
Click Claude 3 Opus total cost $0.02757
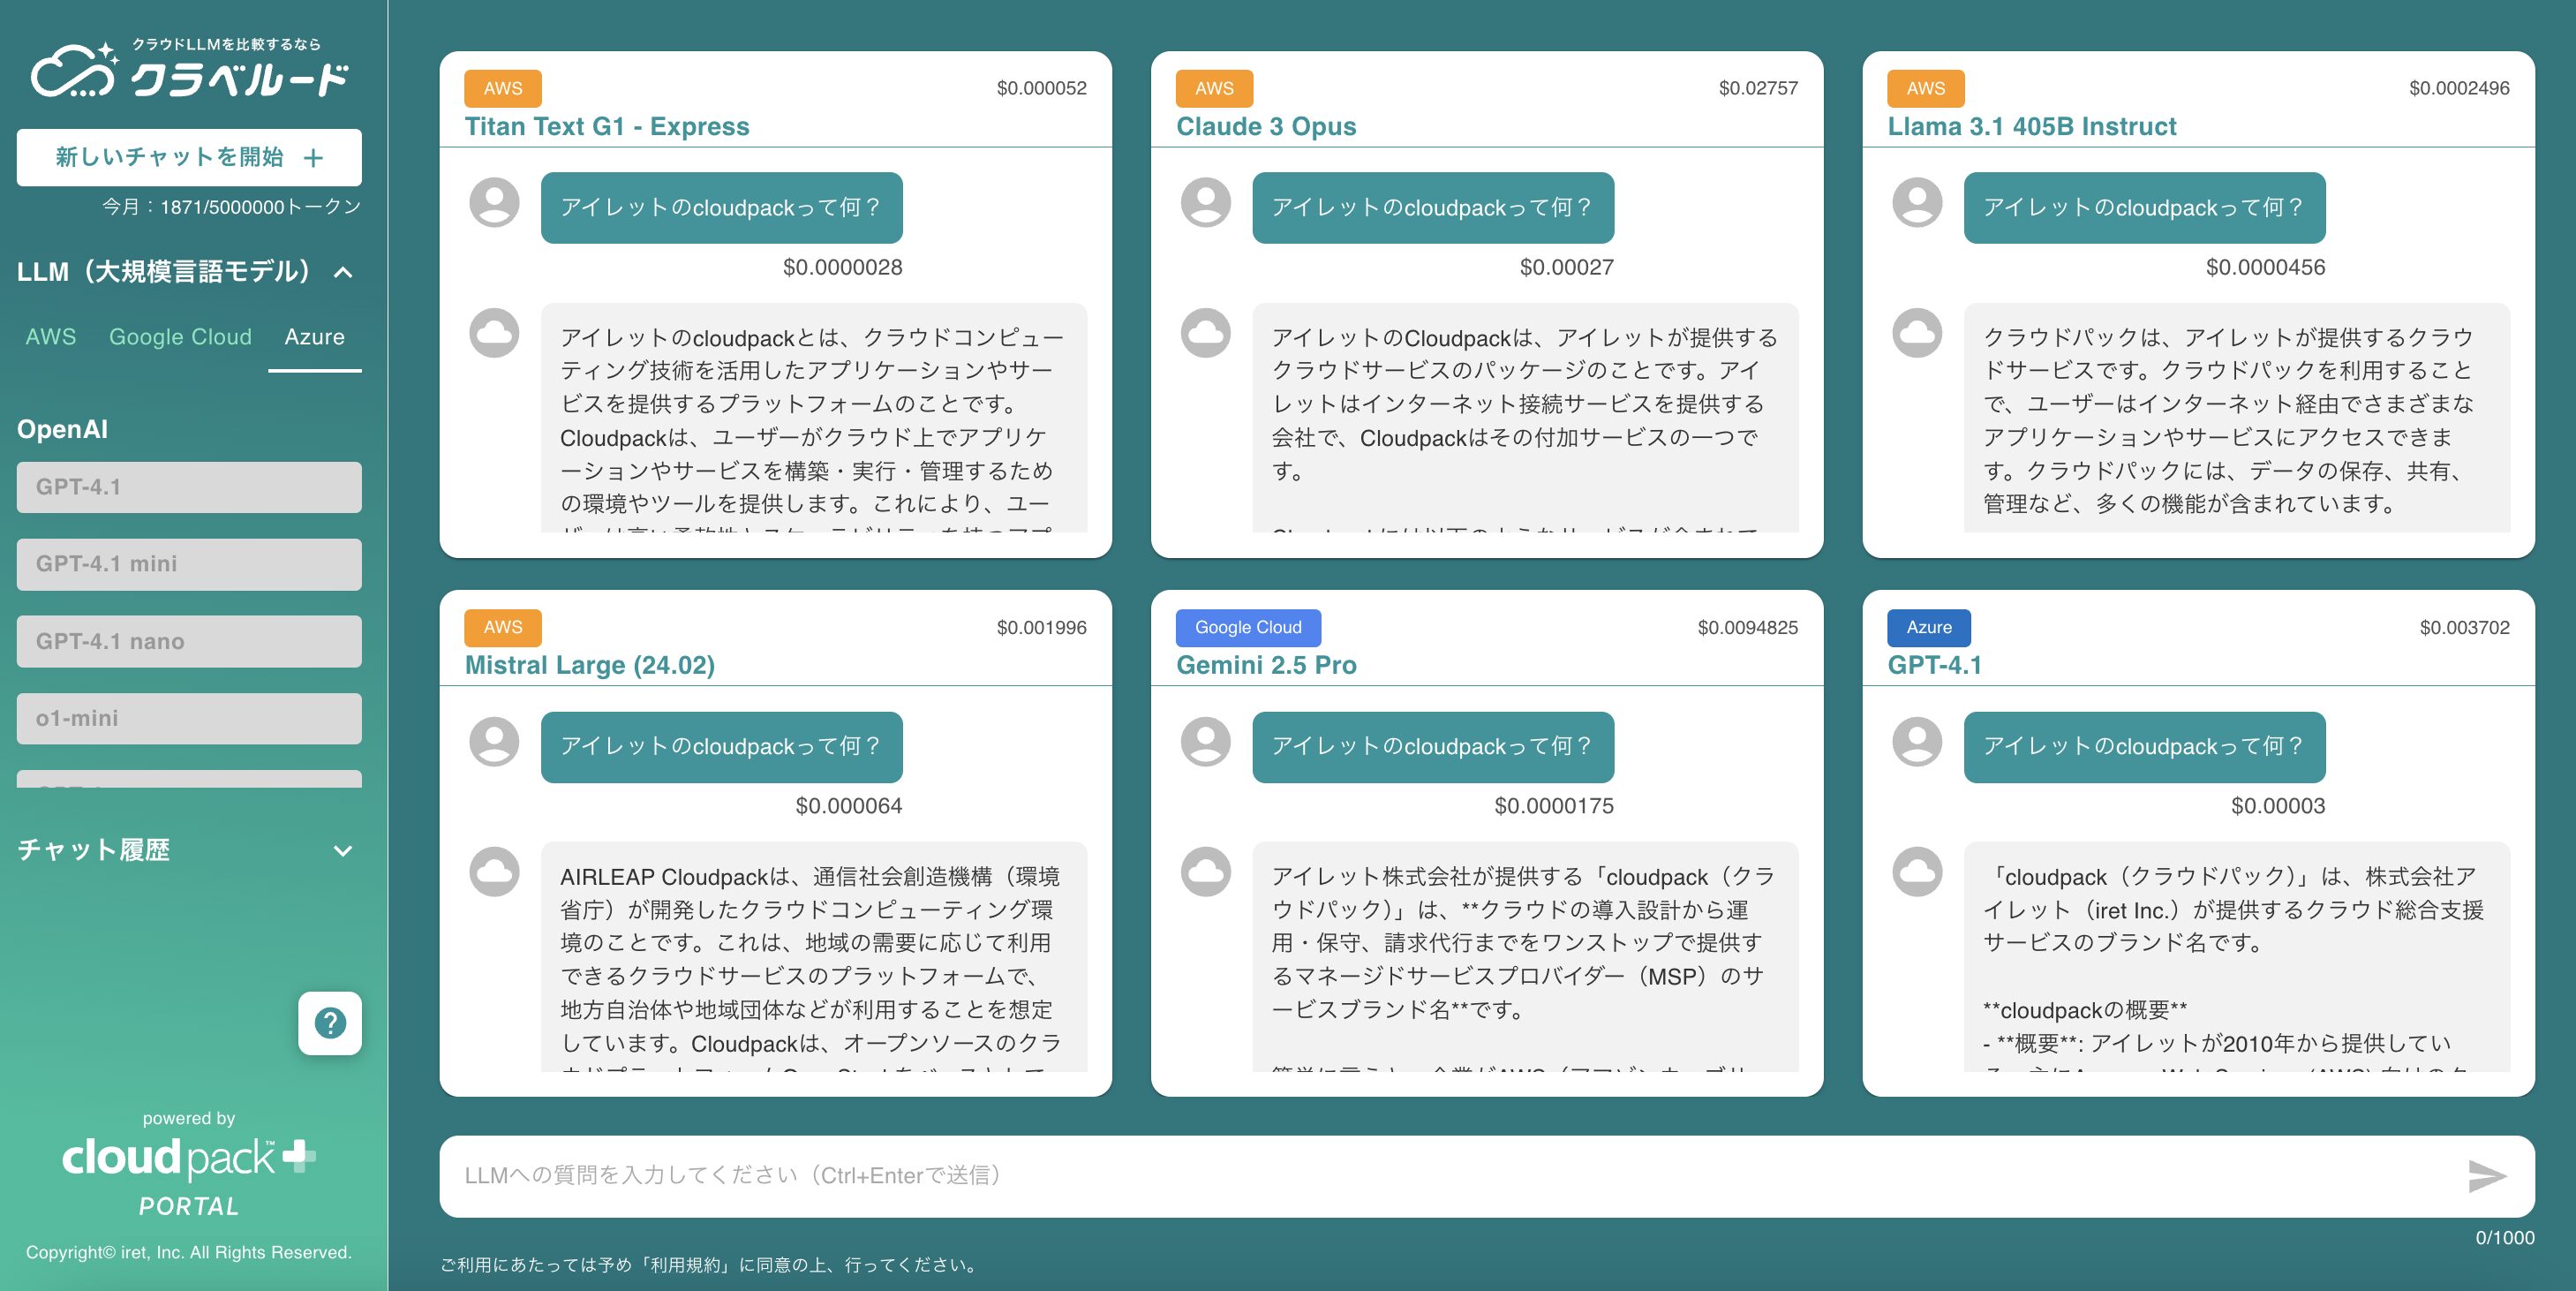tap(1758, 88)
